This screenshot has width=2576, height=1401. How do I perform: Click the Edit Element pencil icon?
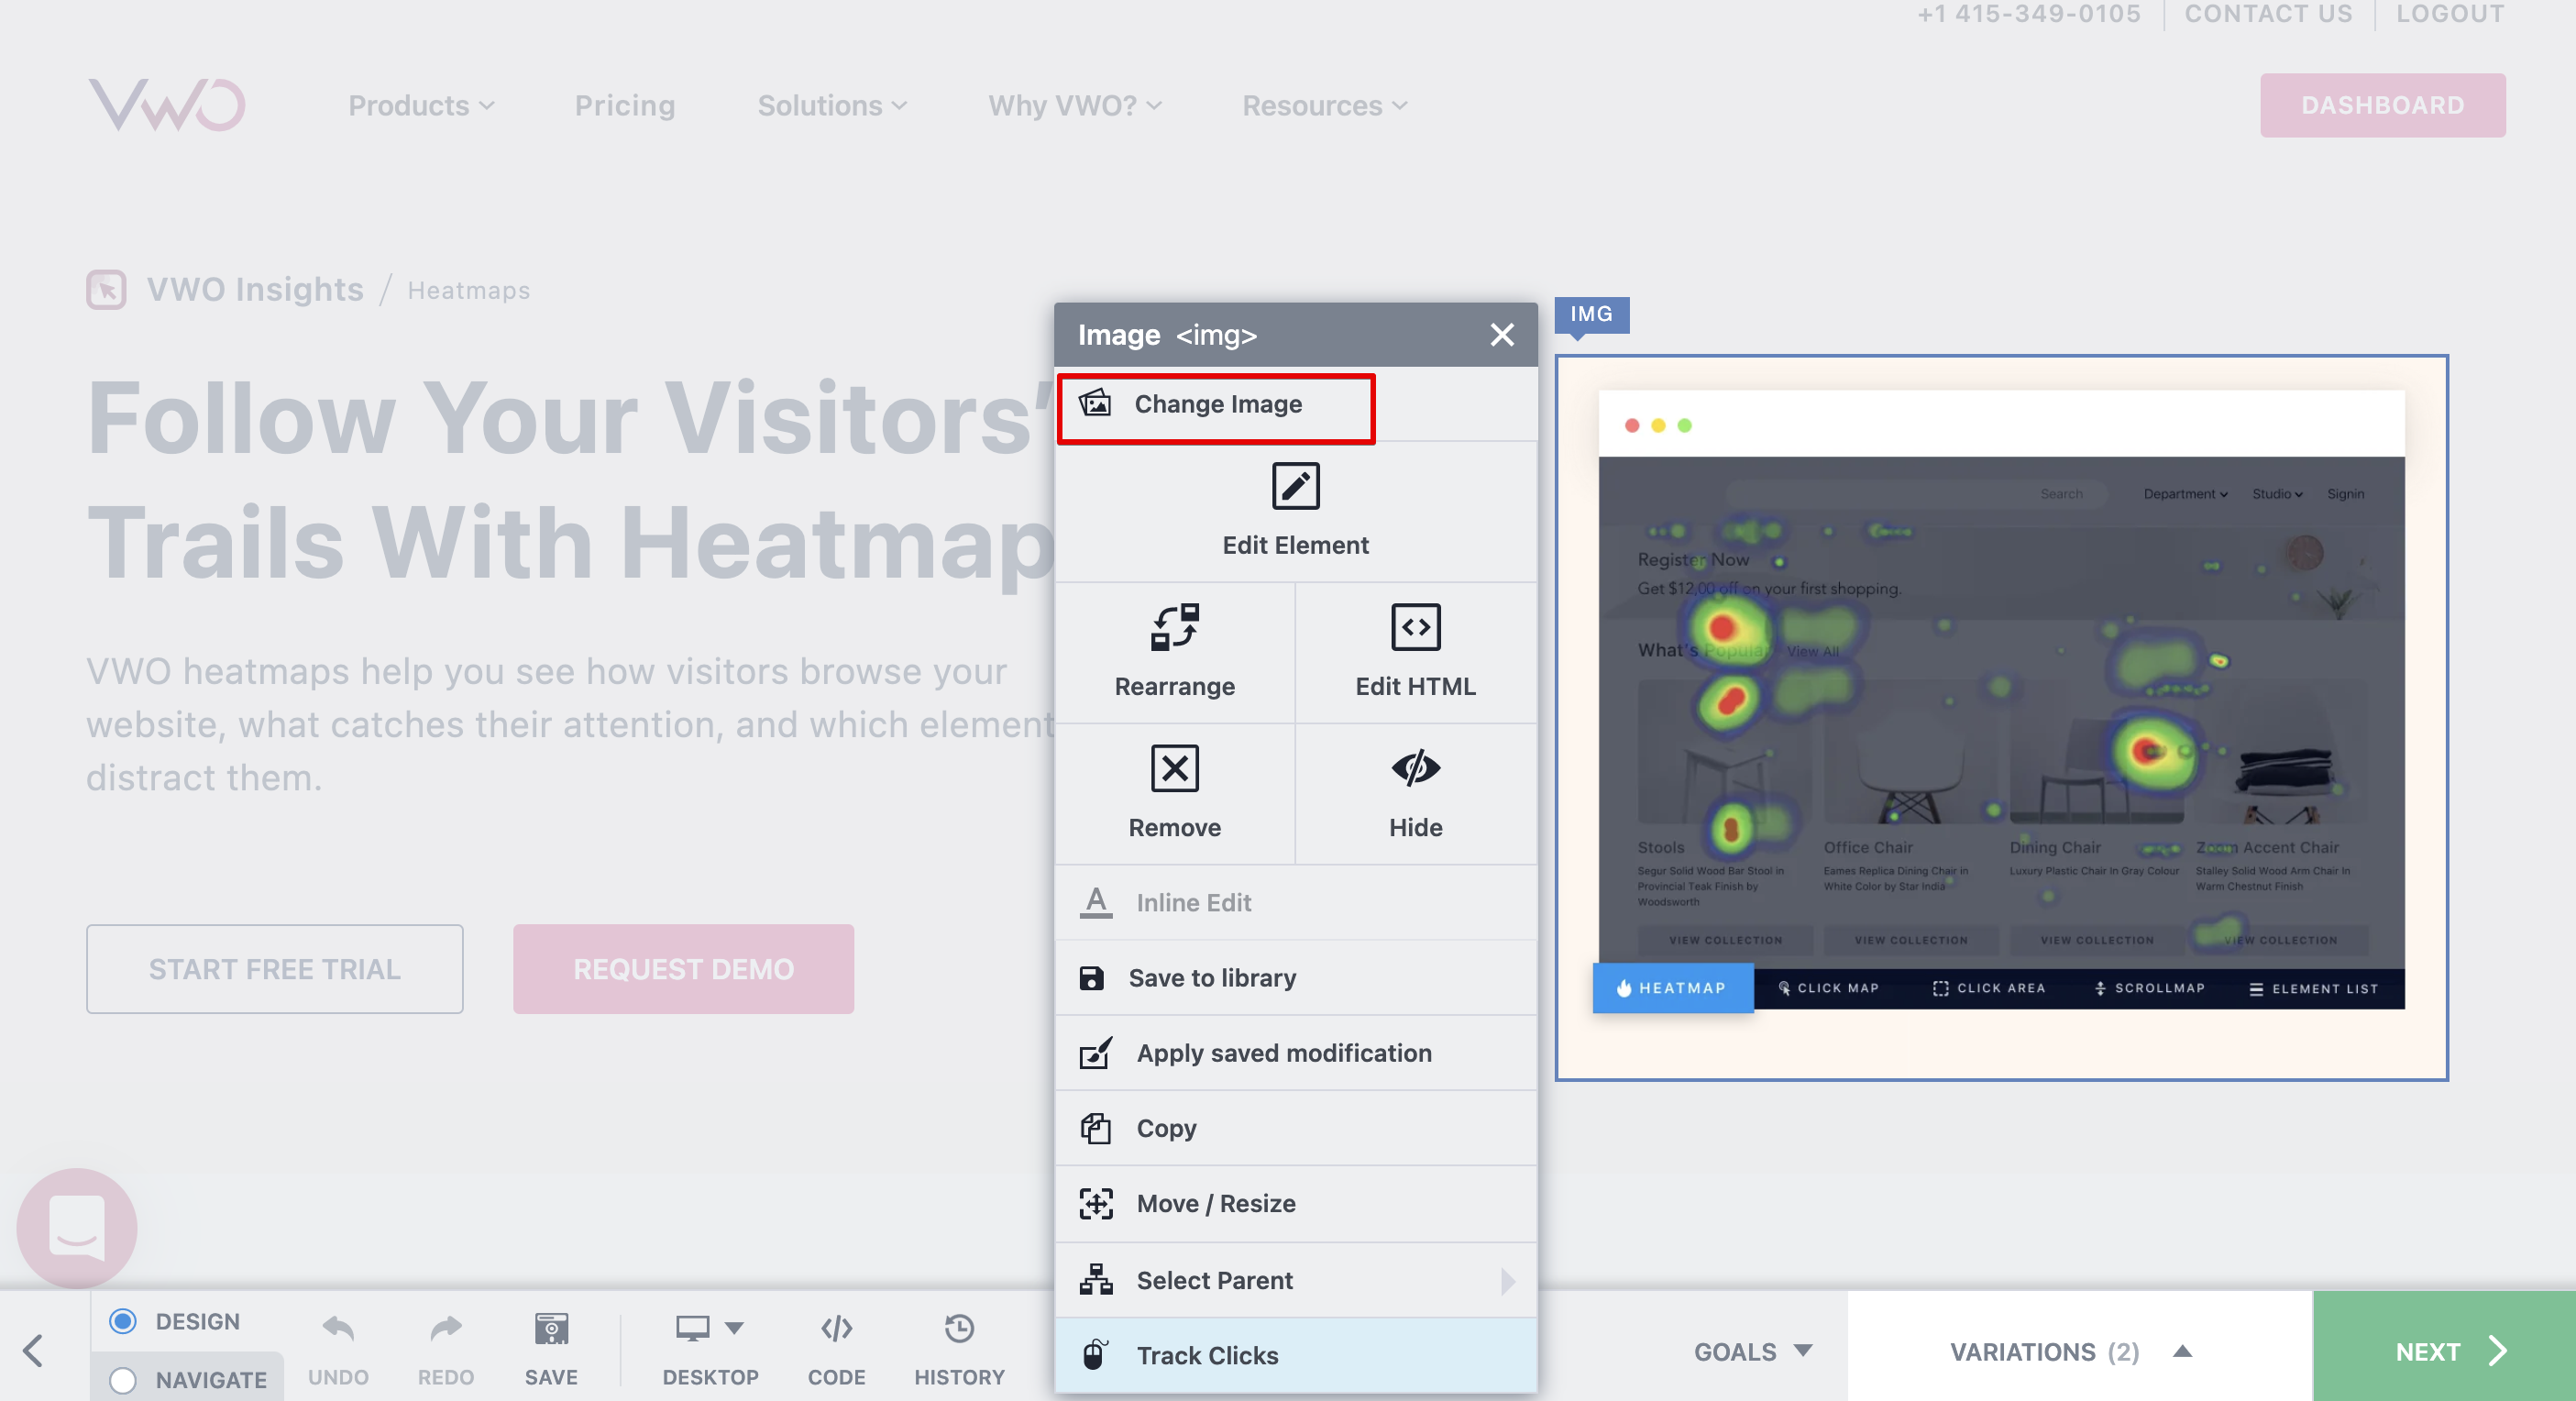point(1295,486)
